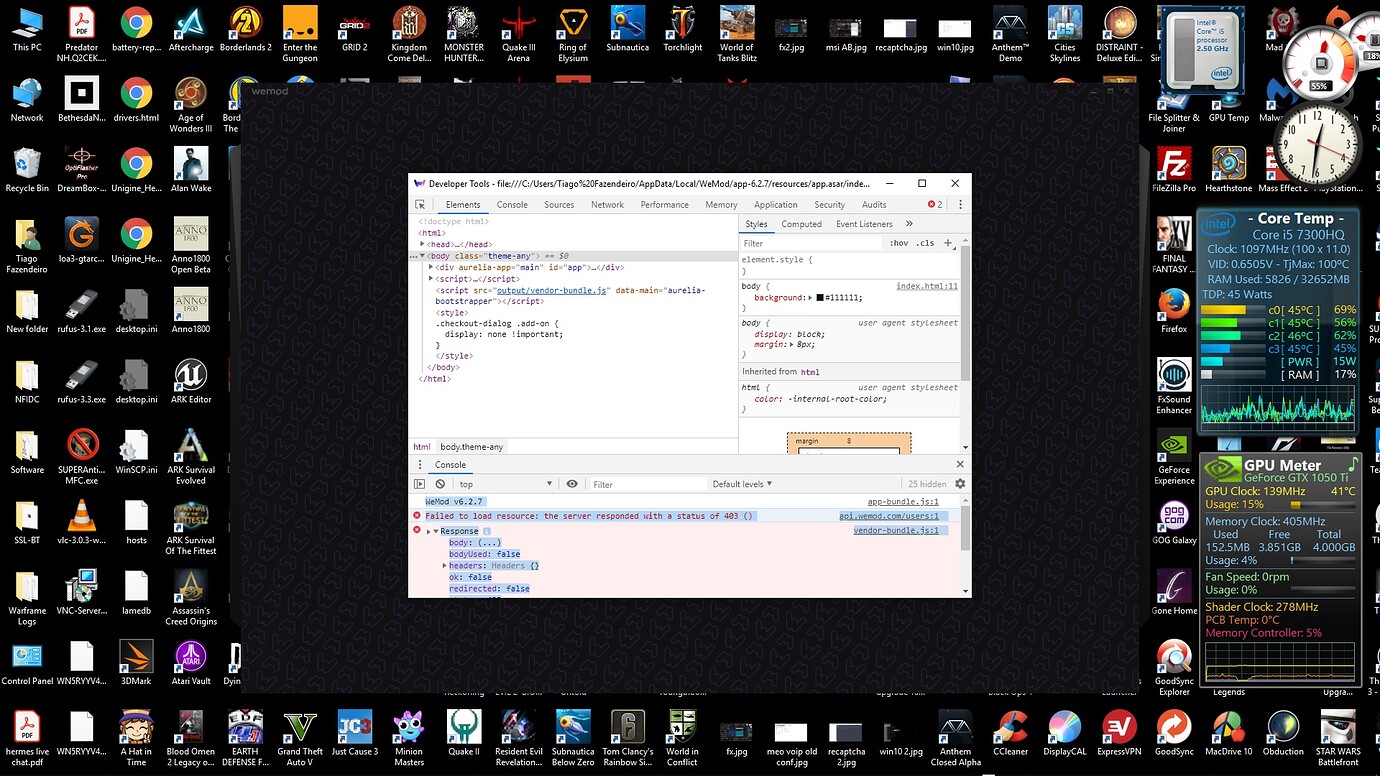Show more Styles pane tabs chevron

(909, 224)
